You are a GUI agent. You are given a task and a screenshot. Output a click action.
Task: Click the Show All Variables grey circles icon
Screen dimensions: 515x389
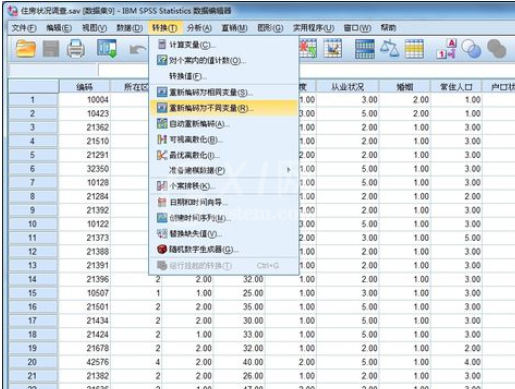(497, 49)
